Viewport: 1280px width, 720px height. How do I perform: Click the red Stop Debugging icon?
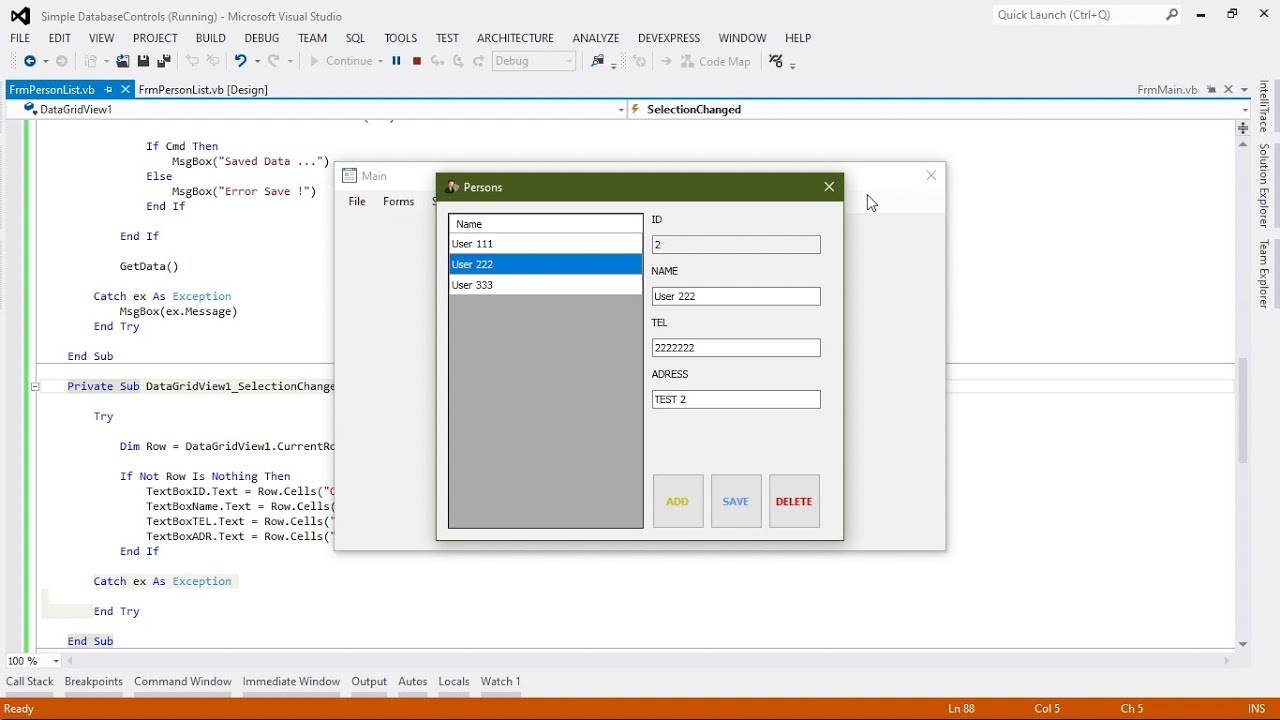tap(417, 61)
